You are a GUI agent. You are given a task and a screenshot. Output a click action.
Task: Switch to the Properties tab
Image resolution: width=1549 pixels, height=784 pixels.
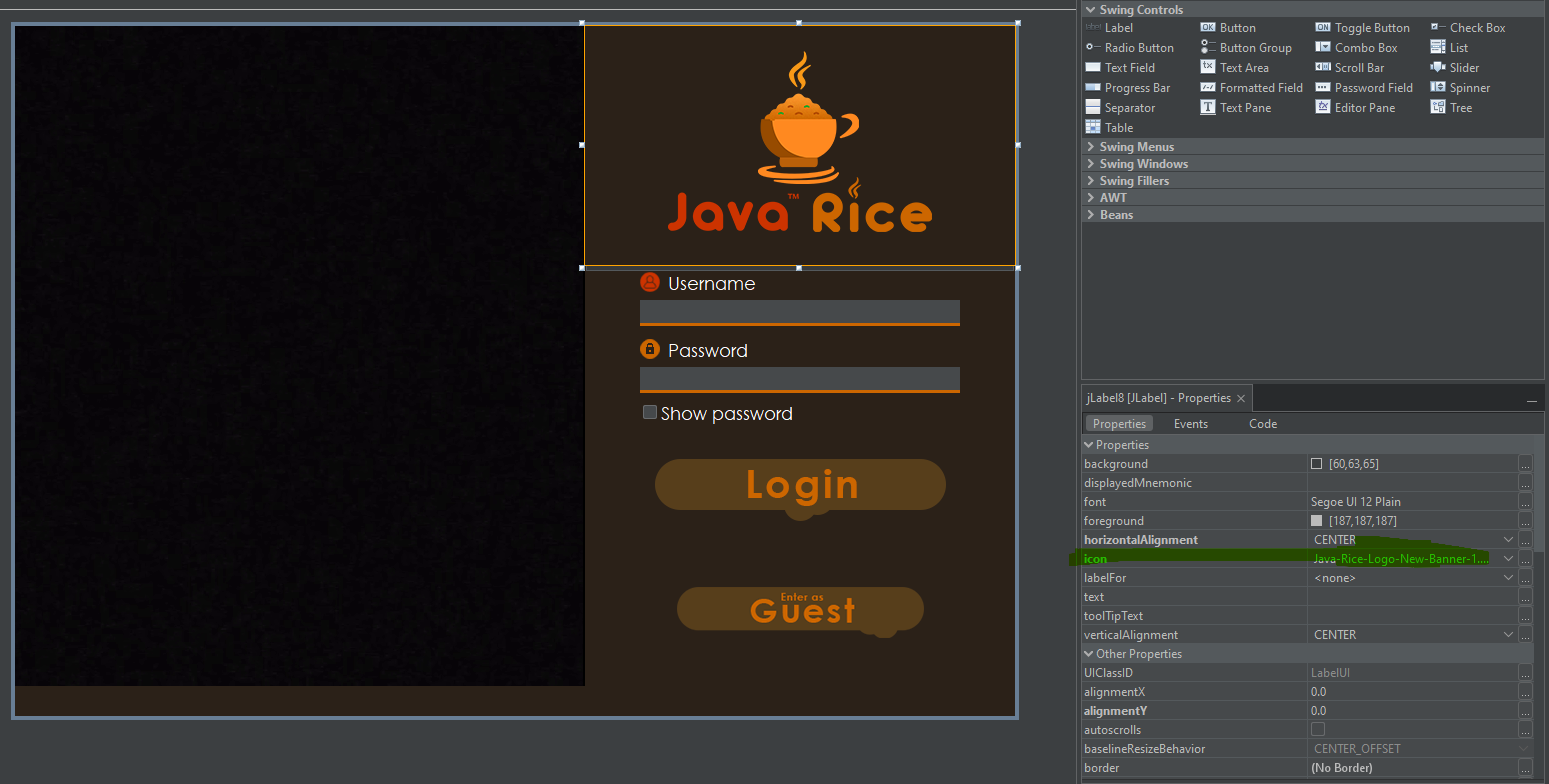[1119, 424]
